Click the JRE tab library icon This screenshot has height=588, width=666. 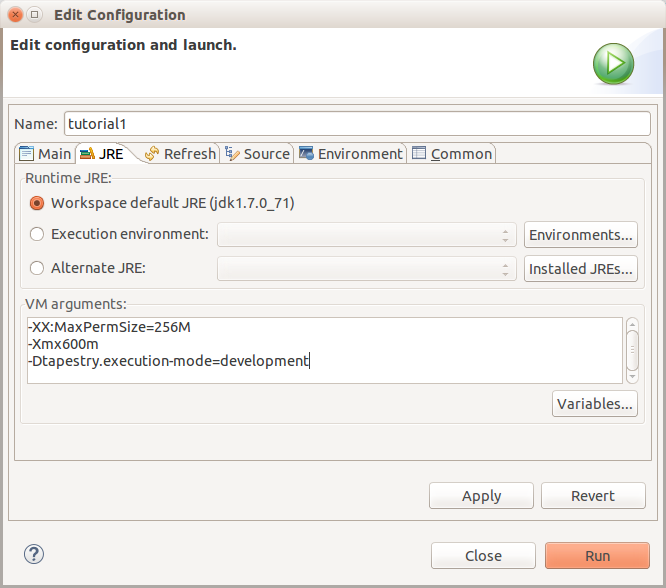87,153
